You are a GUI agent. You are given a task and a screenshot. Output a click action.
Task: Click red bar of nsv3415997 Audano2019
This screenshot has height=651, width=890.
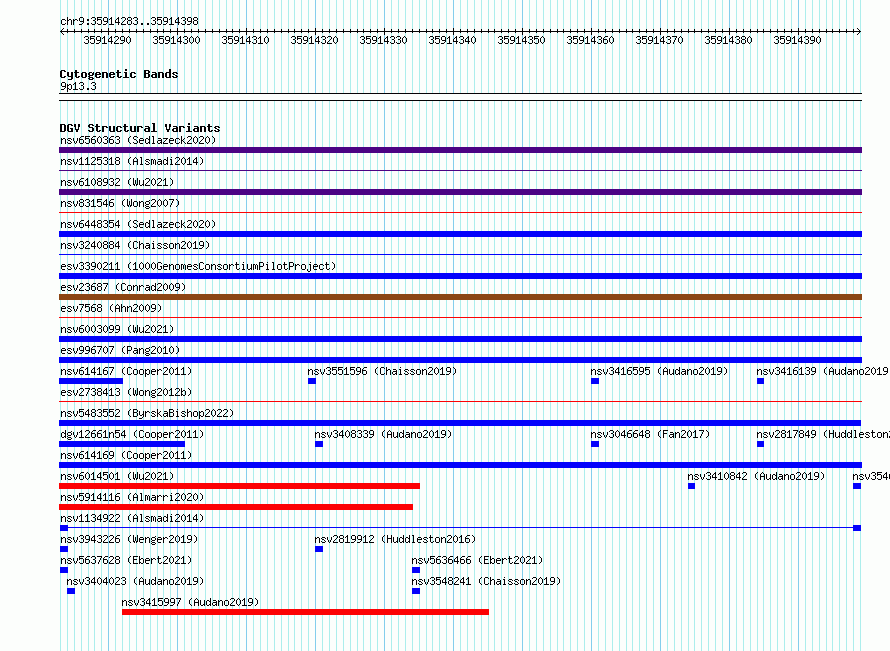[x=305, y=612]
